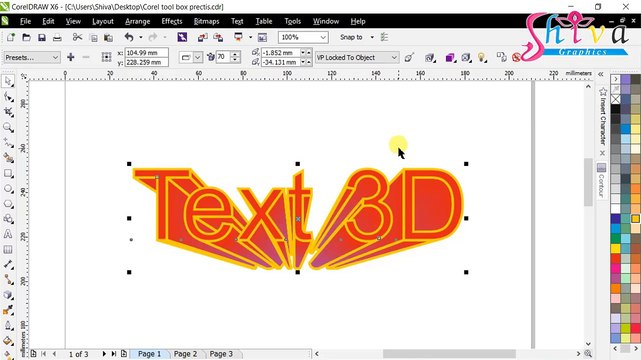Click the x position field 104.99 mm
Viewport: 641px width, 360px height.
click(146, 53)
